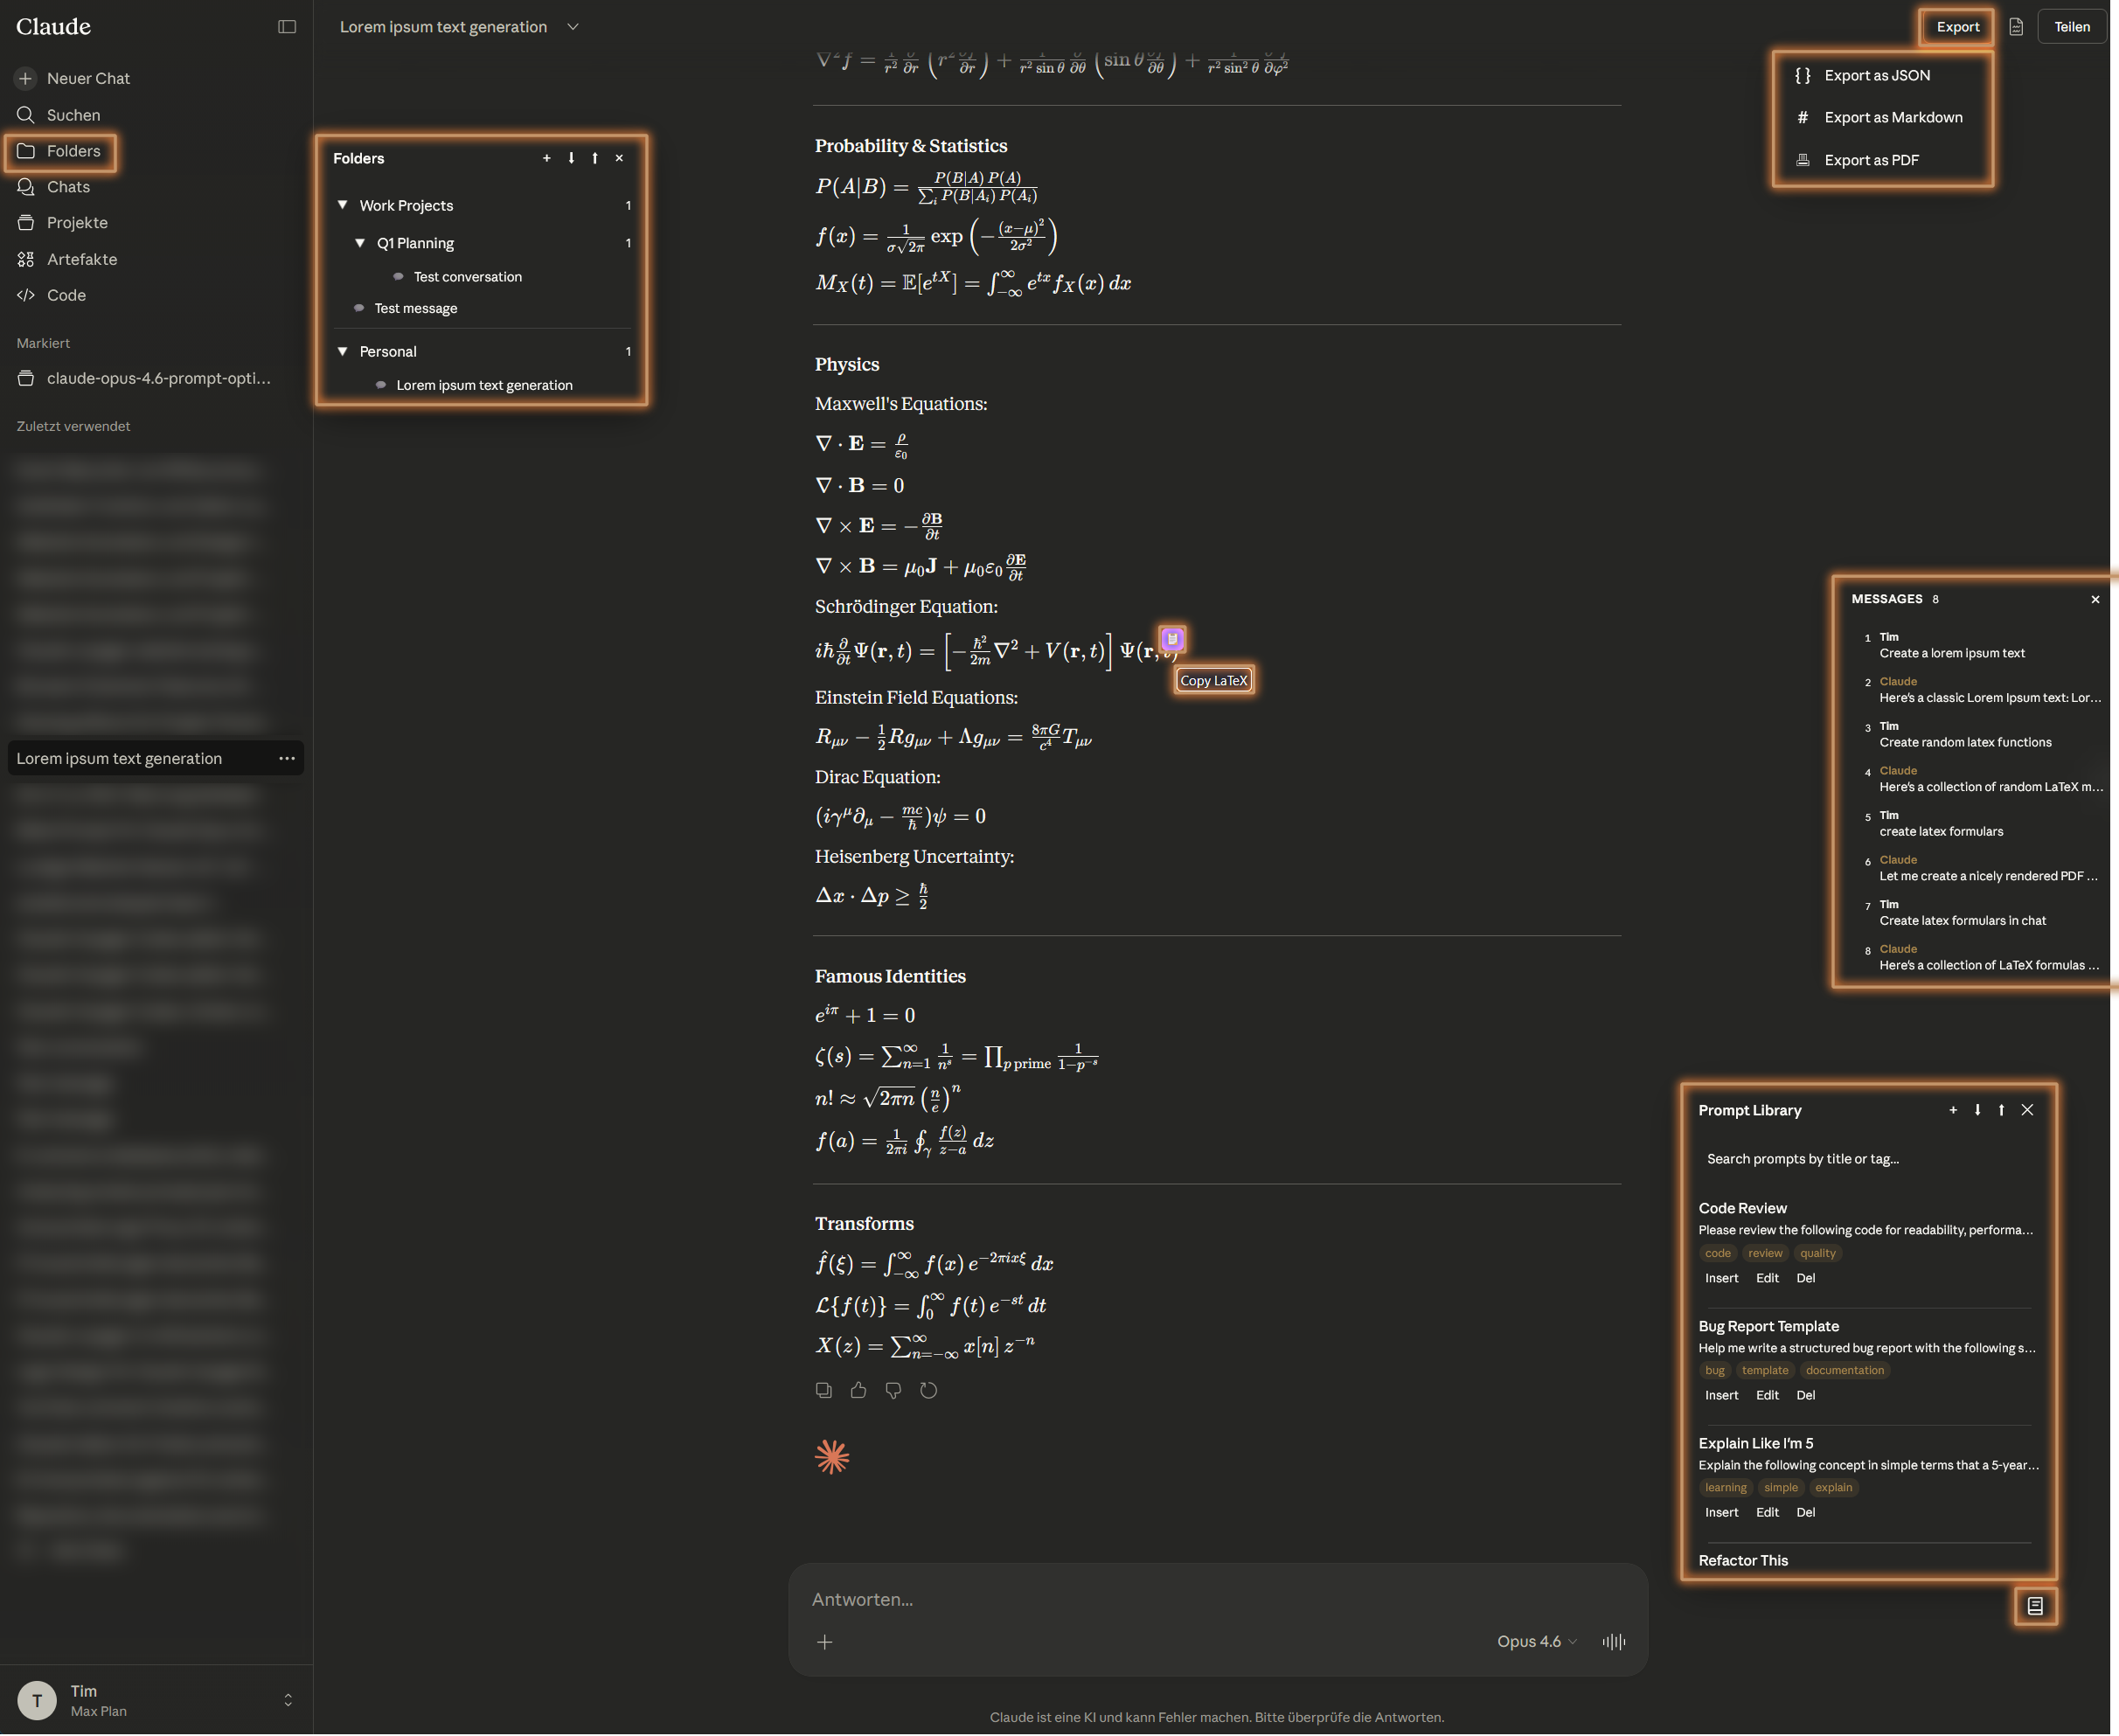The width and height of the screenshot is (2119, 1736).
Task: Open Lorem ipsum text generation in Personal folder
Action: [x=484, y=386]
